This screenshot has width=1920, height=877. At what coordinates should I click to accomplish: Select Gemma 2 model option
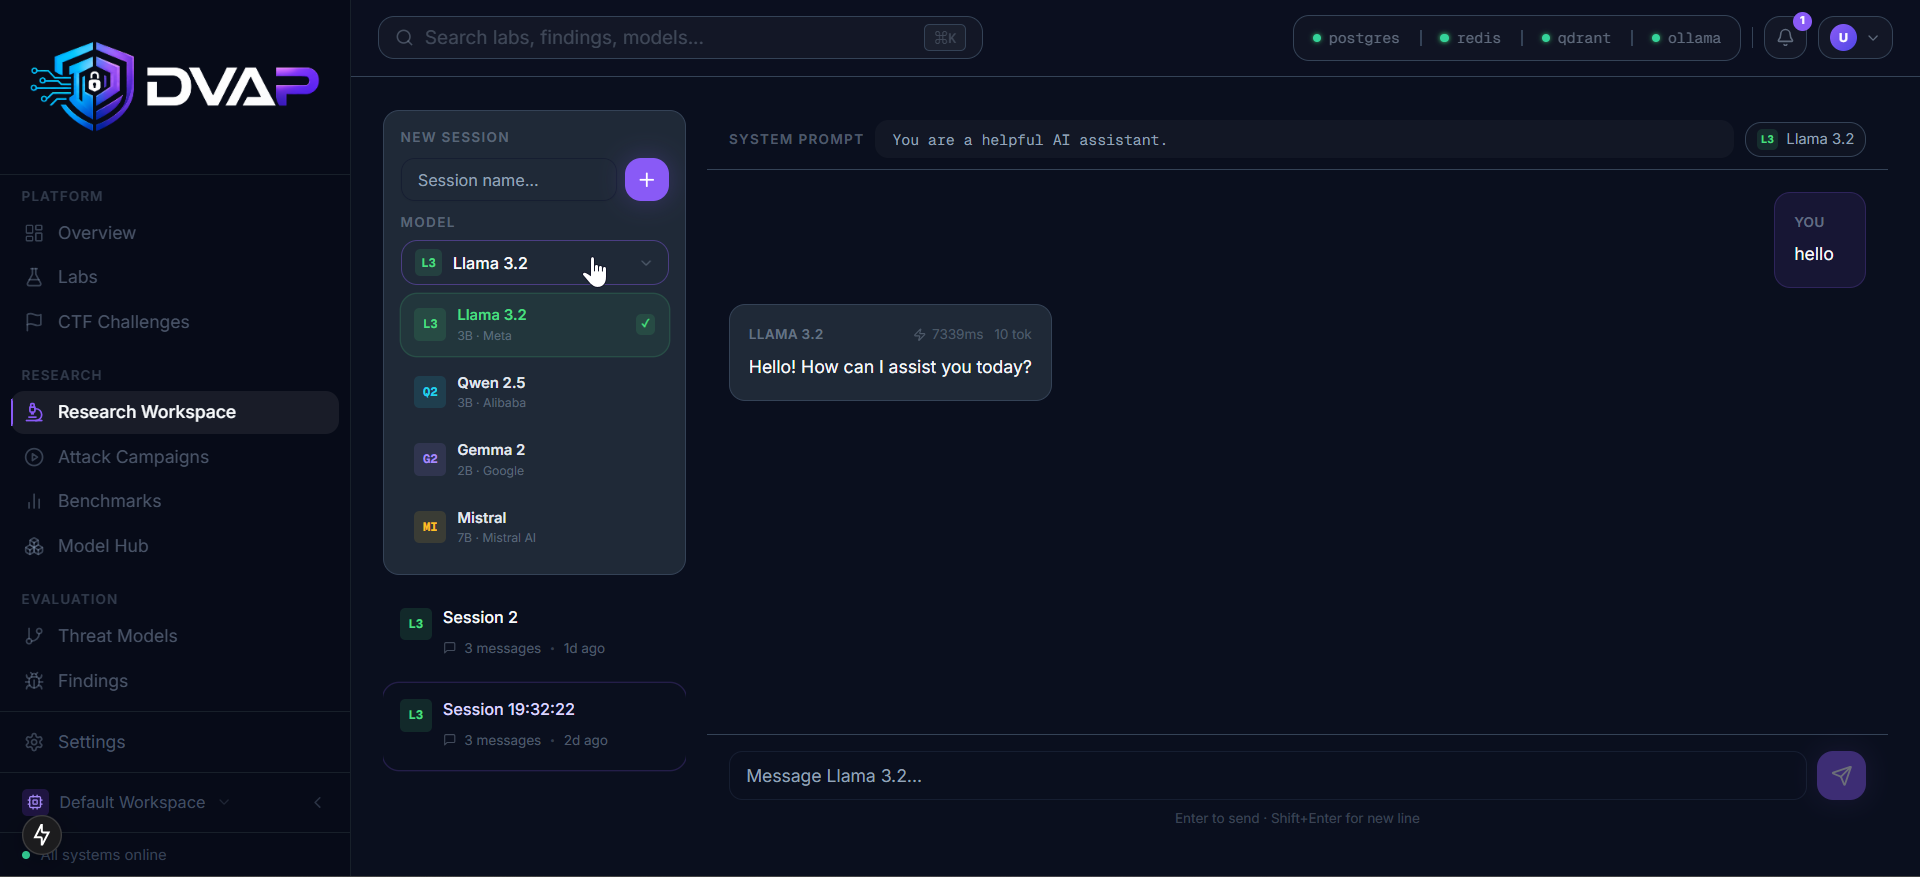(535, 459)
